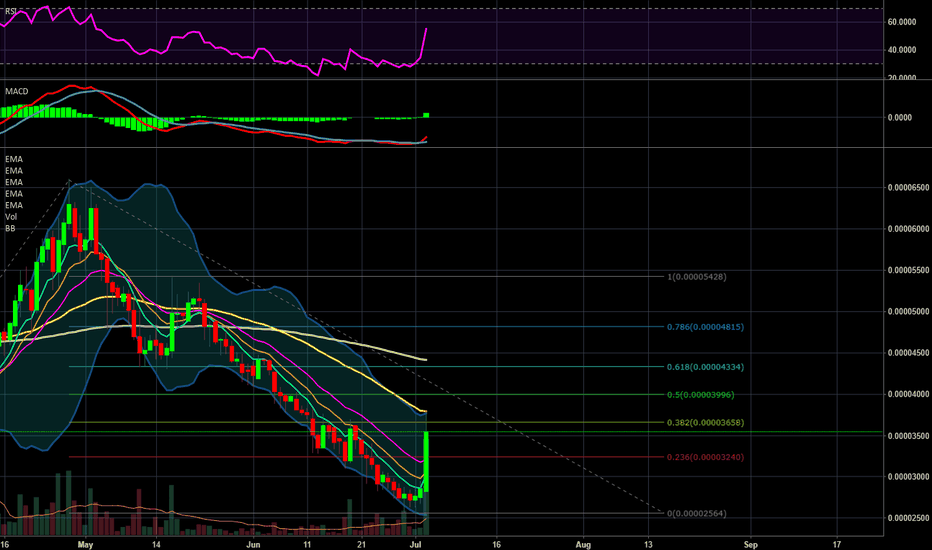Viewport: 932px width, 550px height.
Task: Select 0.00002500 on the price axis
Action: pyautogui.click(x=908, y=518)
